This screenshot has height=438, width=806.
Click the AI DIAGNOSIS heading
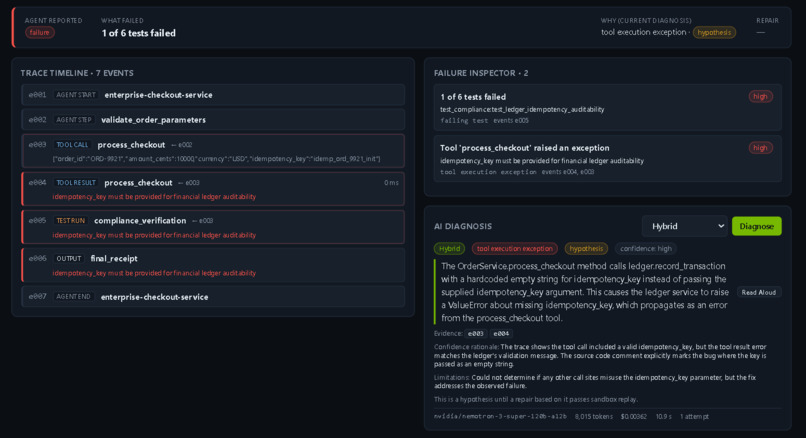coord(463,226)
